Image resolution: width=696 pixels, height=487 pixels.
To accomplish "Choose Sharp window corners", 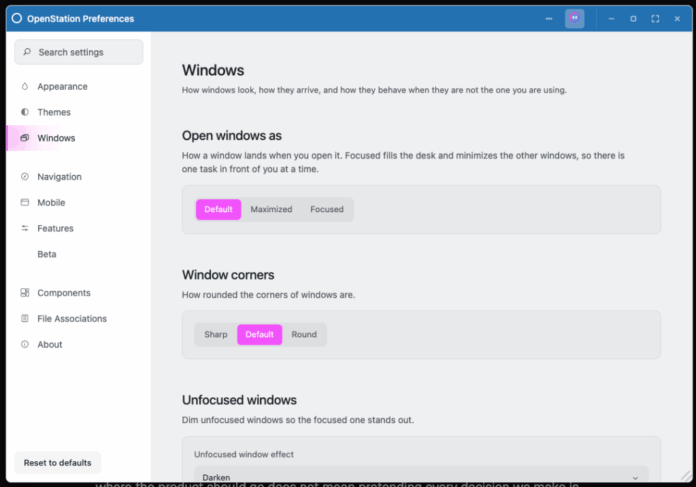I will 216,334.
